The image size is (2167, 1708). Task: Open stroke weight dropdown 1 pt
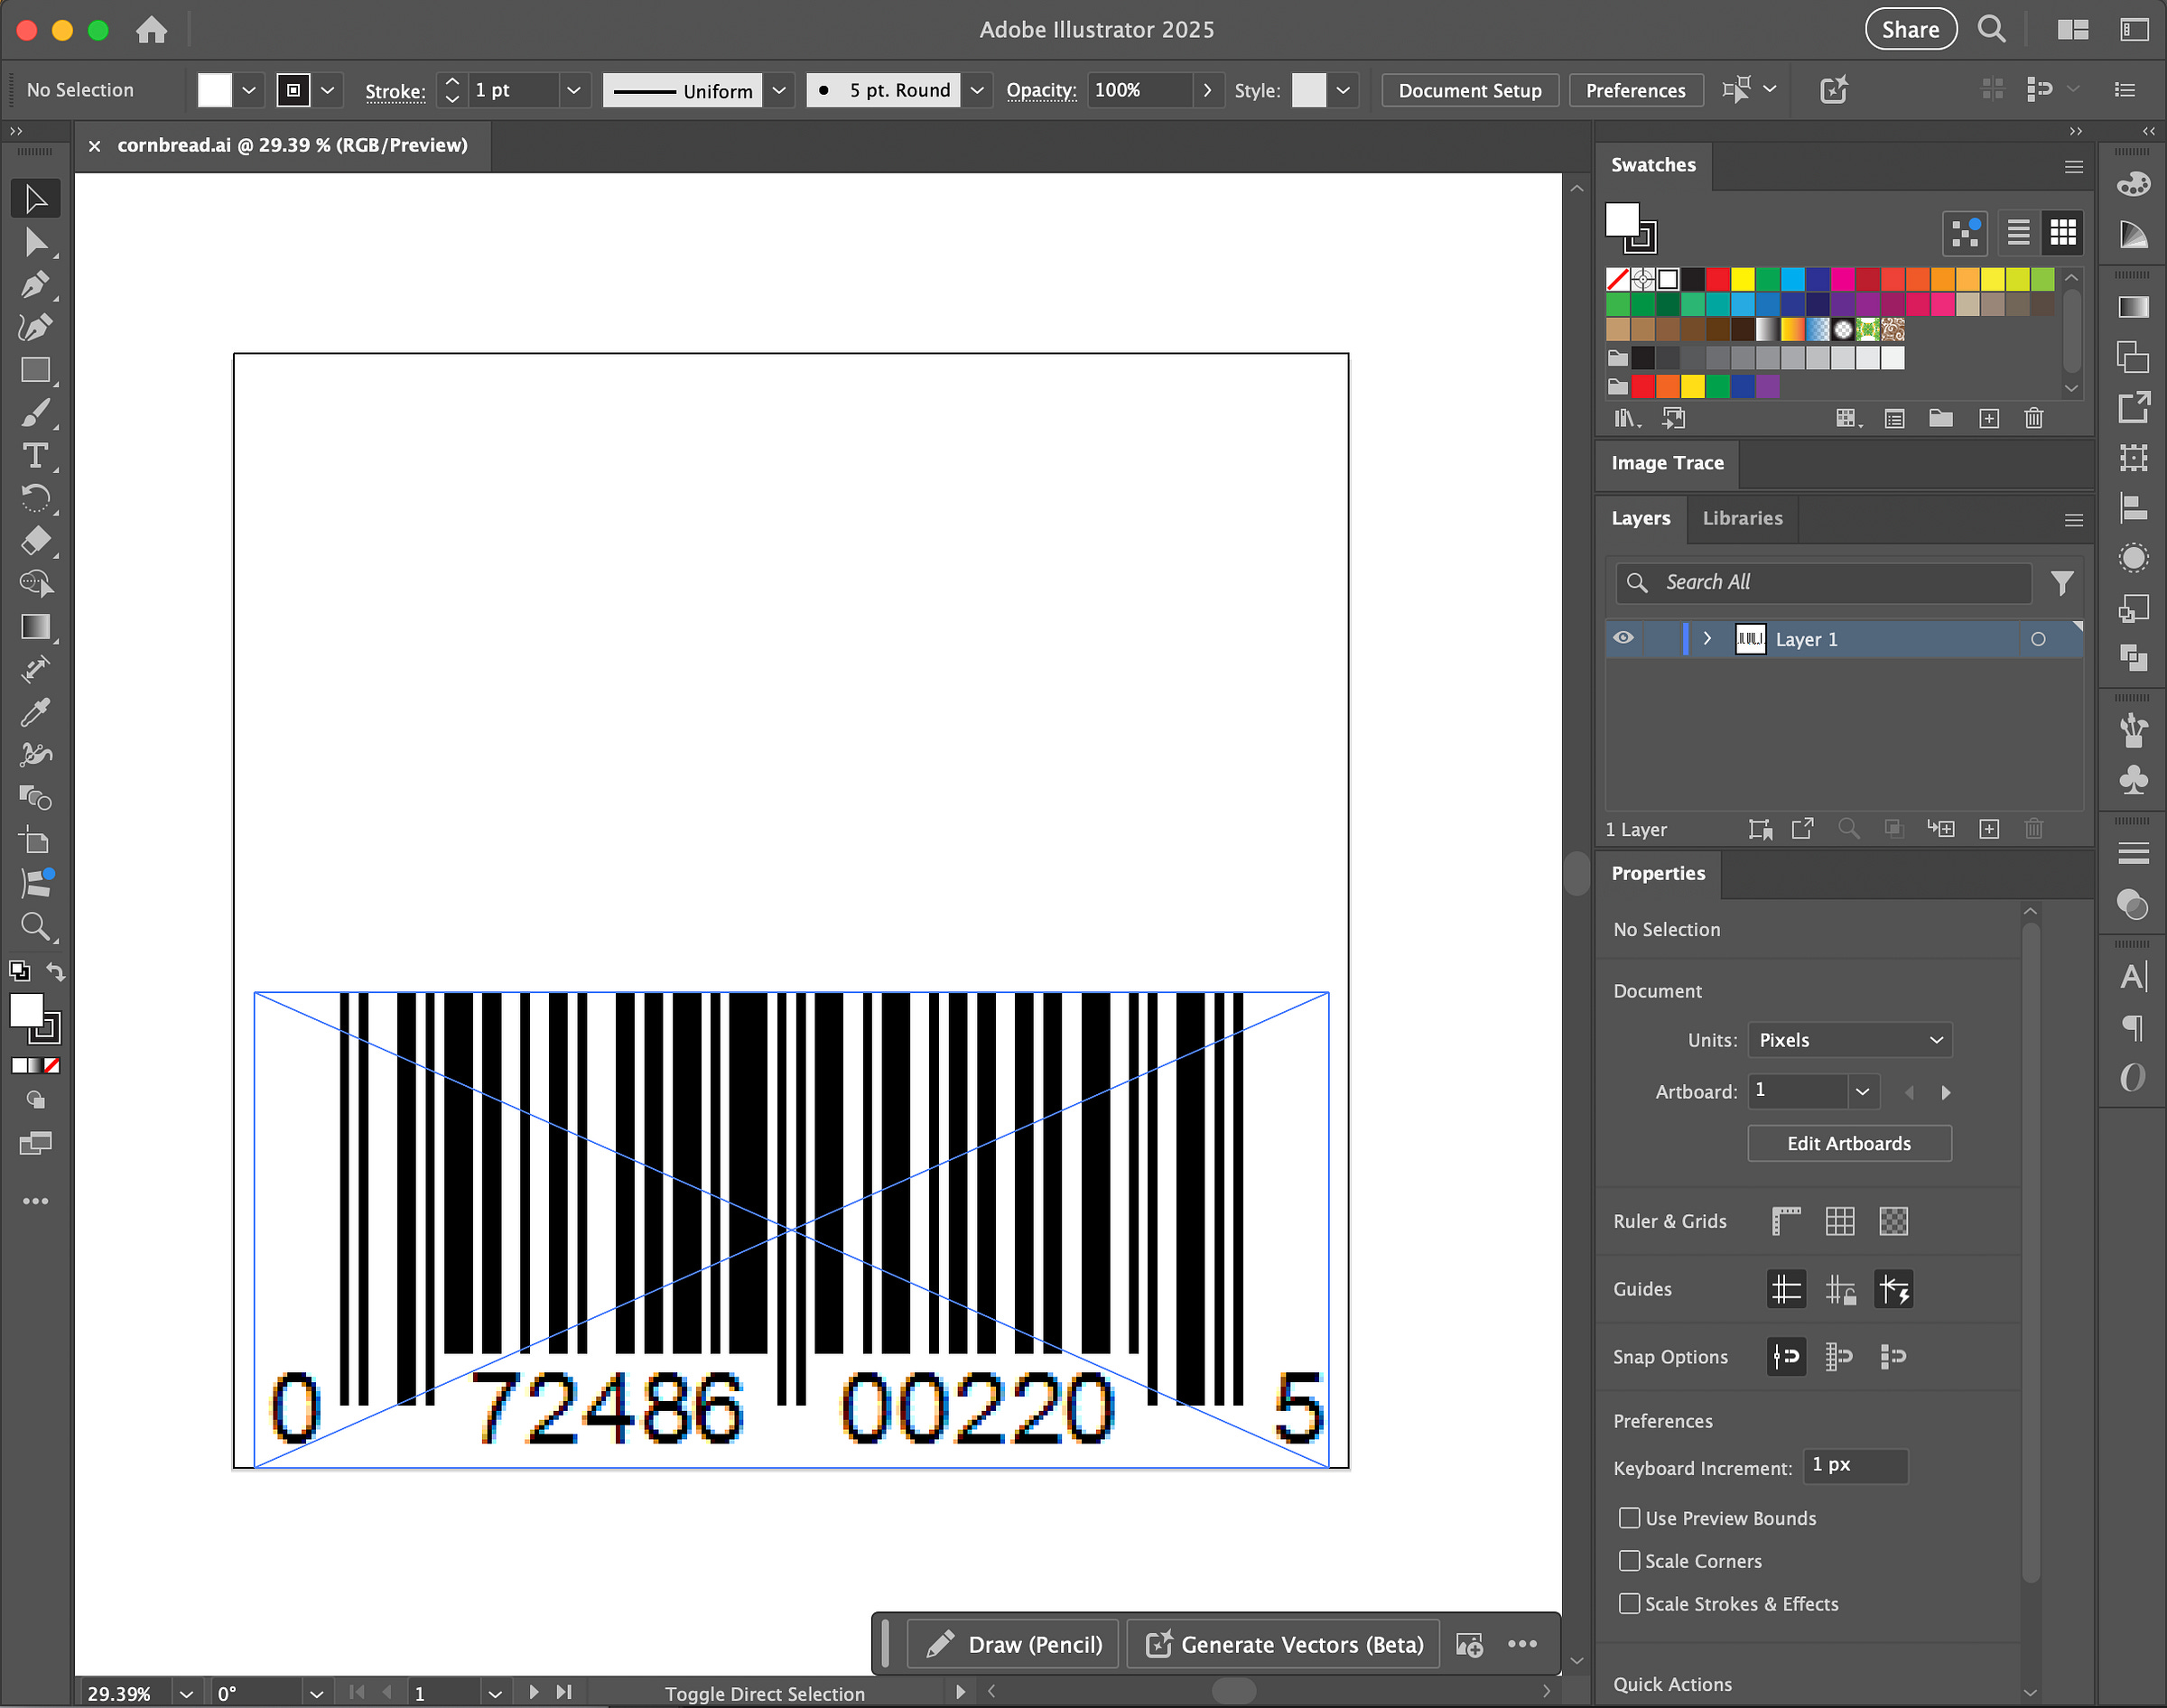pos(573,90)
